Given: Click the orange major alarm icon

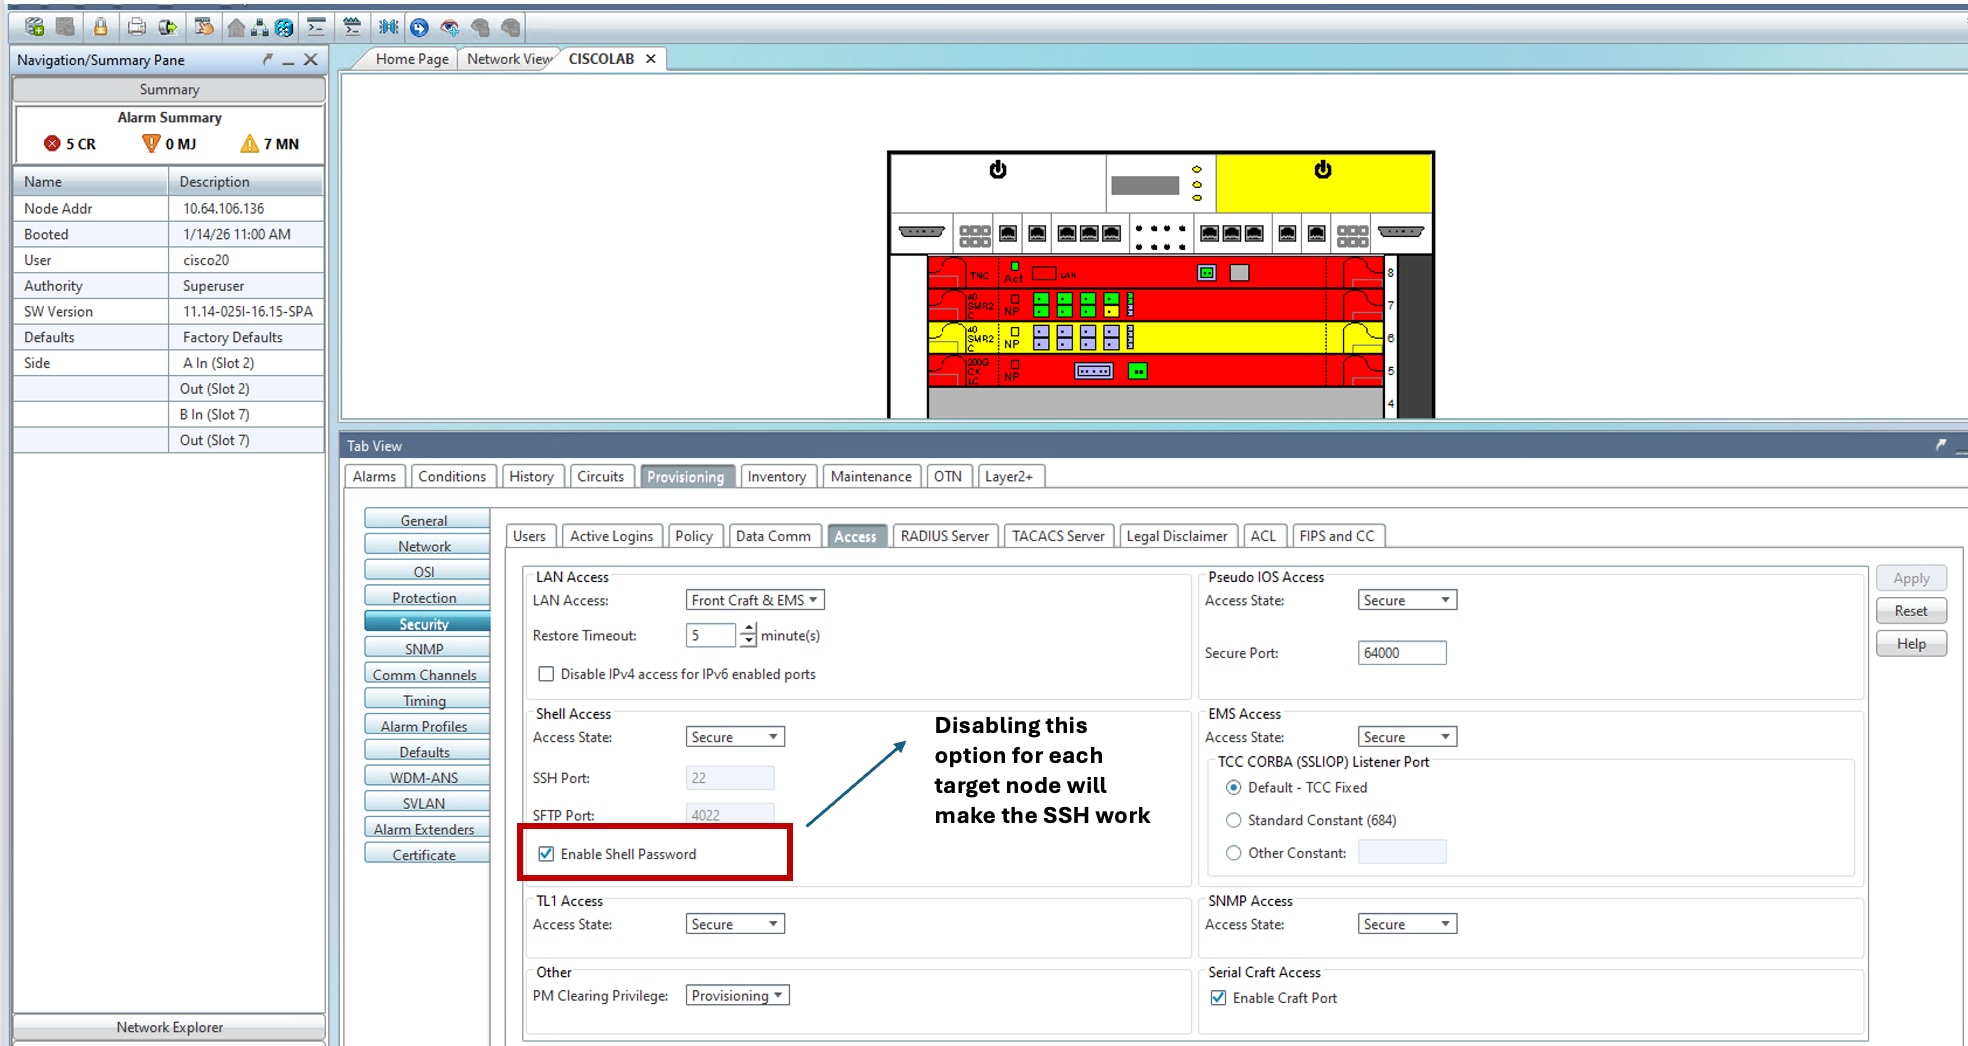Looking at the screenshot, I should [151, 144].
